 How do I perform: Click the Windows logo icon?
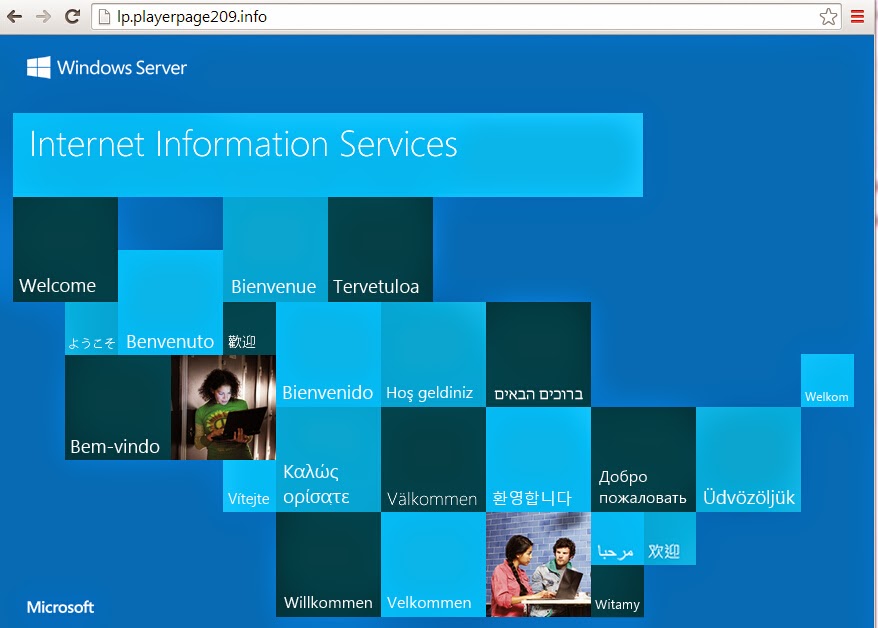pos(39,67)
